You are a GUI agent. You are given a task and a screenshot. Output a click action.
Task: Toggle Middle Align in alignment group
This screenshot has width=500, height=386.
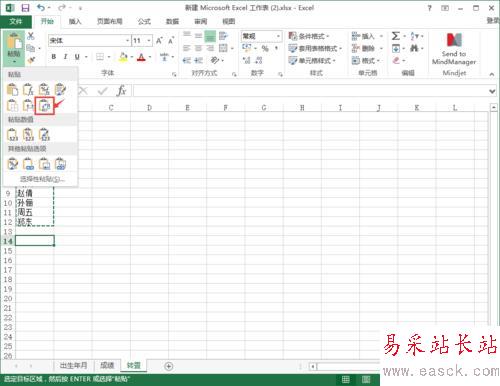coord(198,36)
